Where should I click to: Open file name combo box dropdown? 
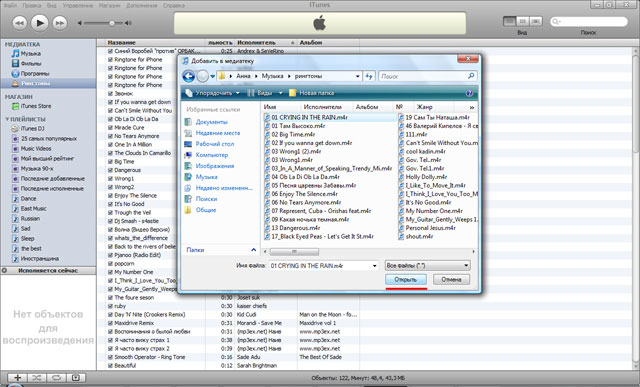pos(374,266)
